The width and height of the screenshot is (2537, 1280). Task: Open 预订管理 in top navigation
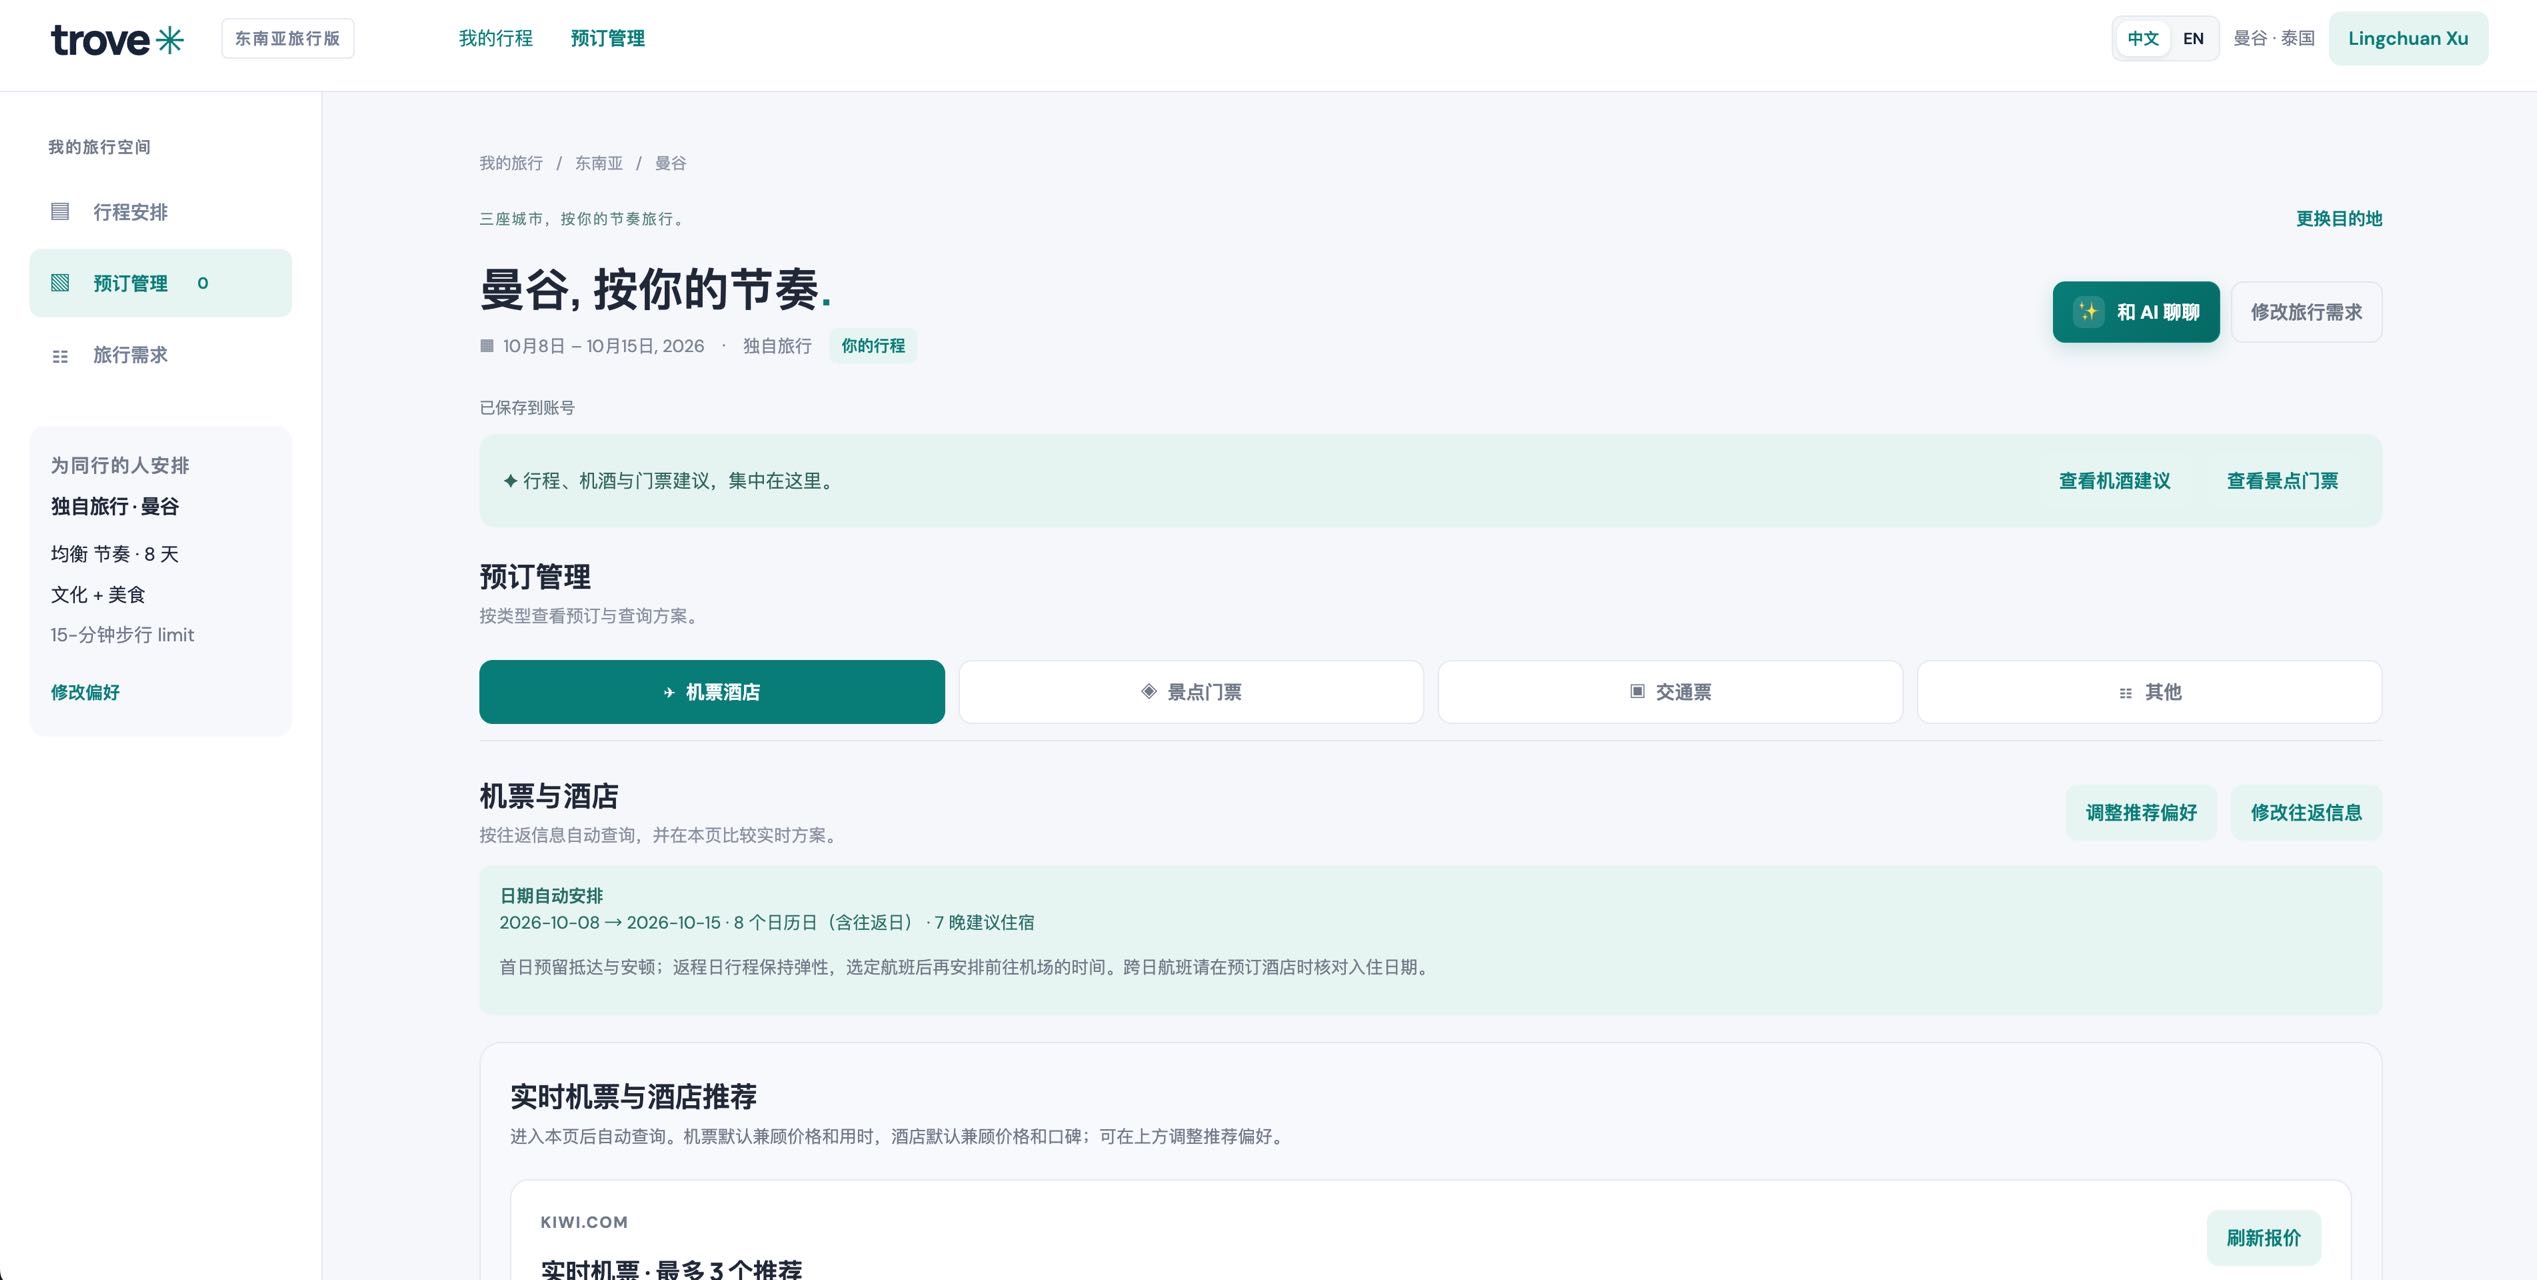pyautogui.click(x=607, y=38)
